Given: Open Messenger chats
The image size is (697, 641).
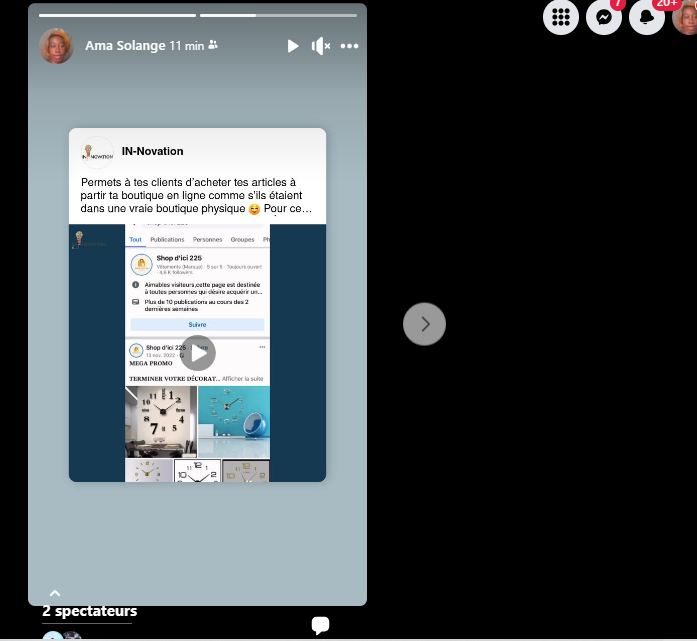Looking at the screenshot, I should pos(604,17).
